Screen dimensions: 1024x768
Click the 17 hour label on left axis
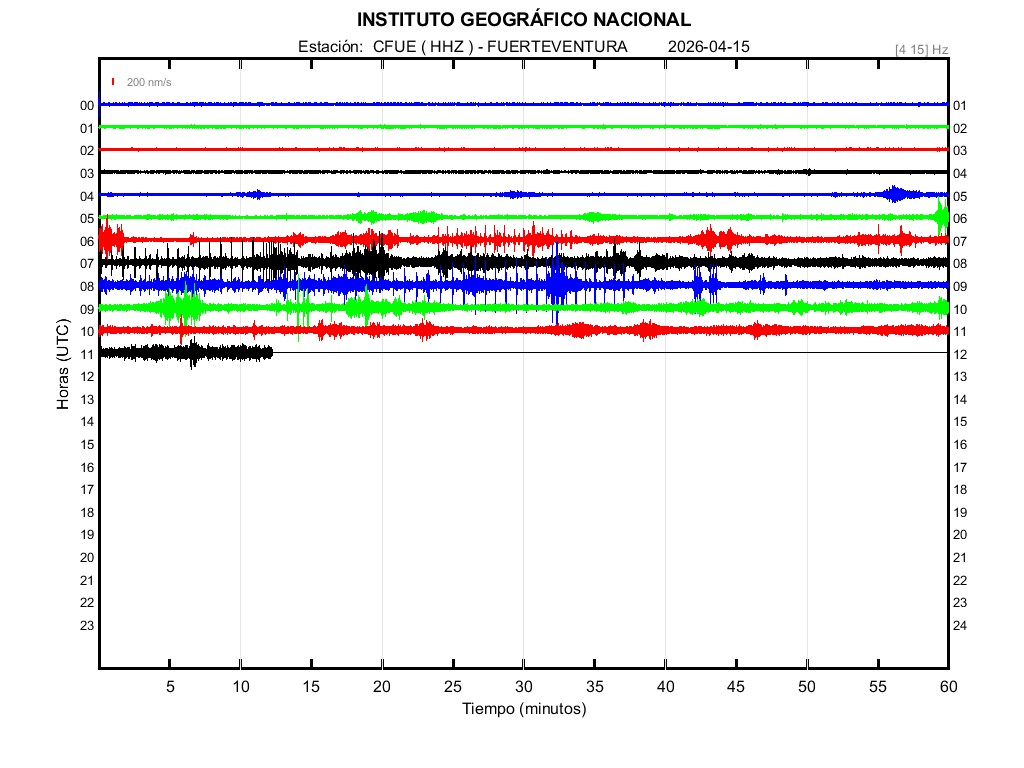(x=87, y=490)
